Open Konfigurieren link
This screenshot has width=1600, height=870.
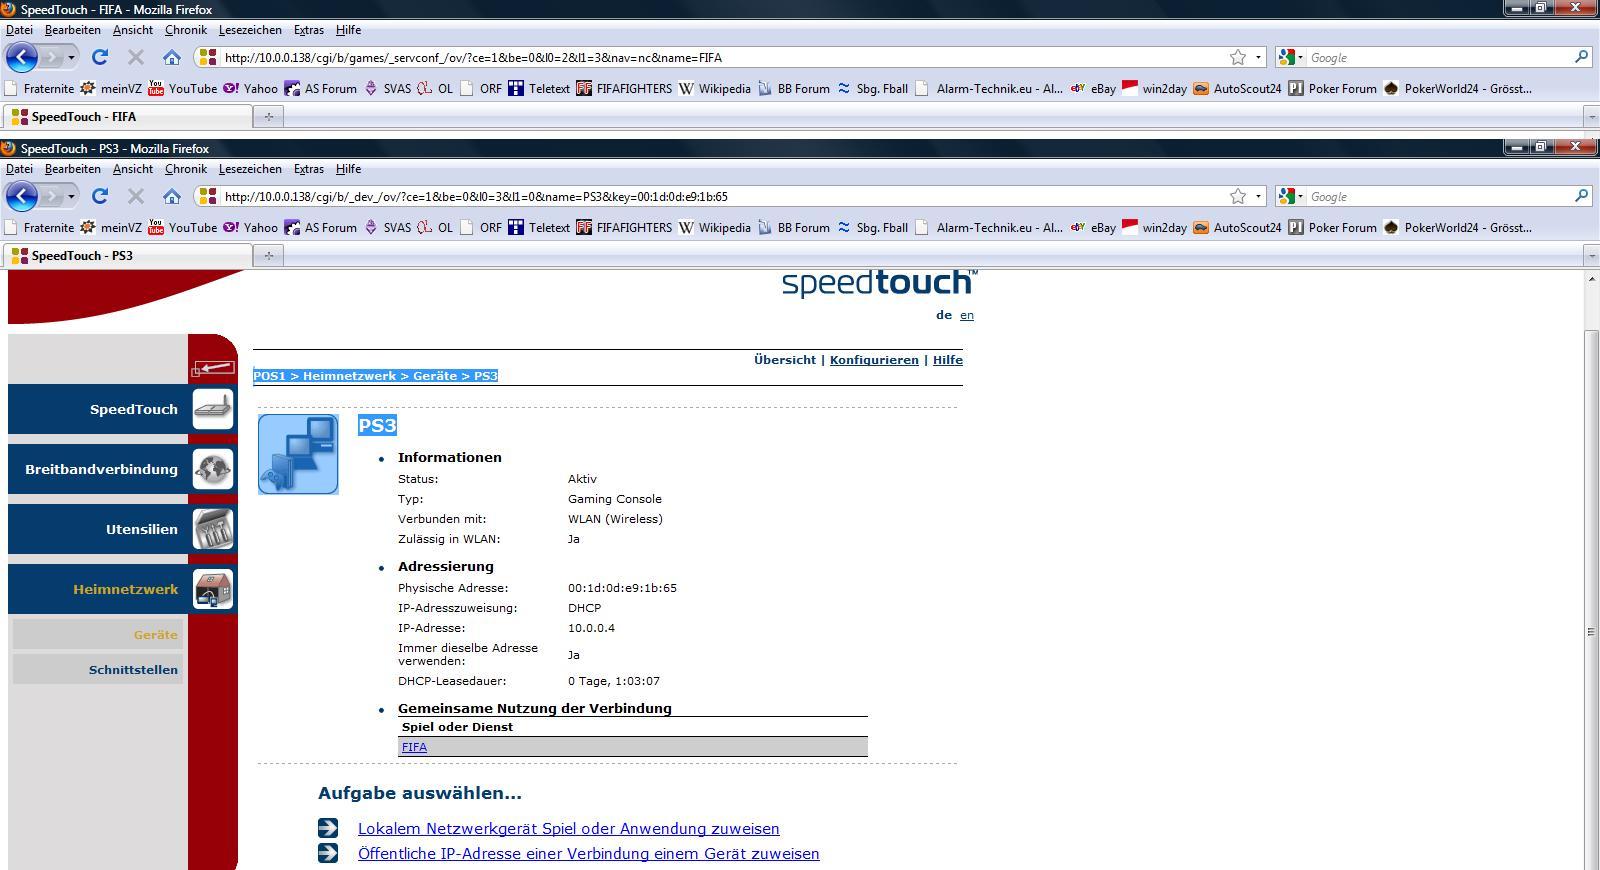pos(874,360)
